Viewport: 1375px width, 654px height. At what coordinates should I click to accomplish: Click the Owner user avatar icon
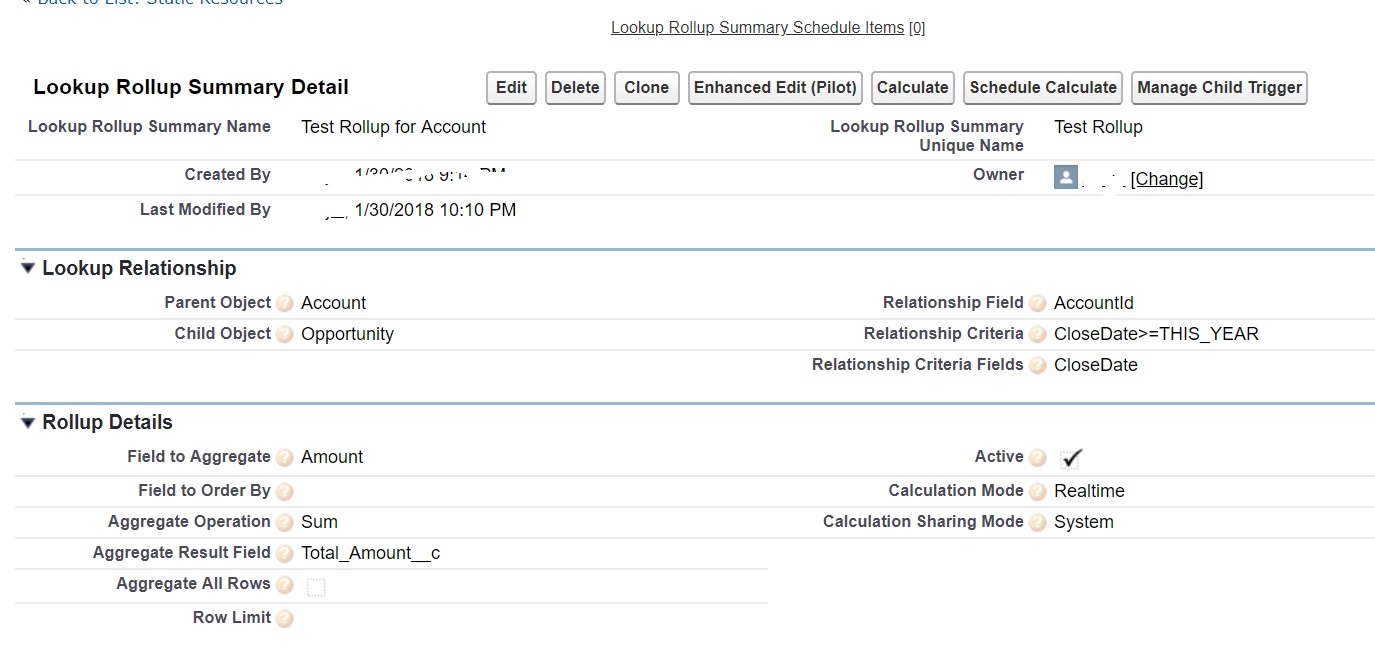(x=1066, y=177)
